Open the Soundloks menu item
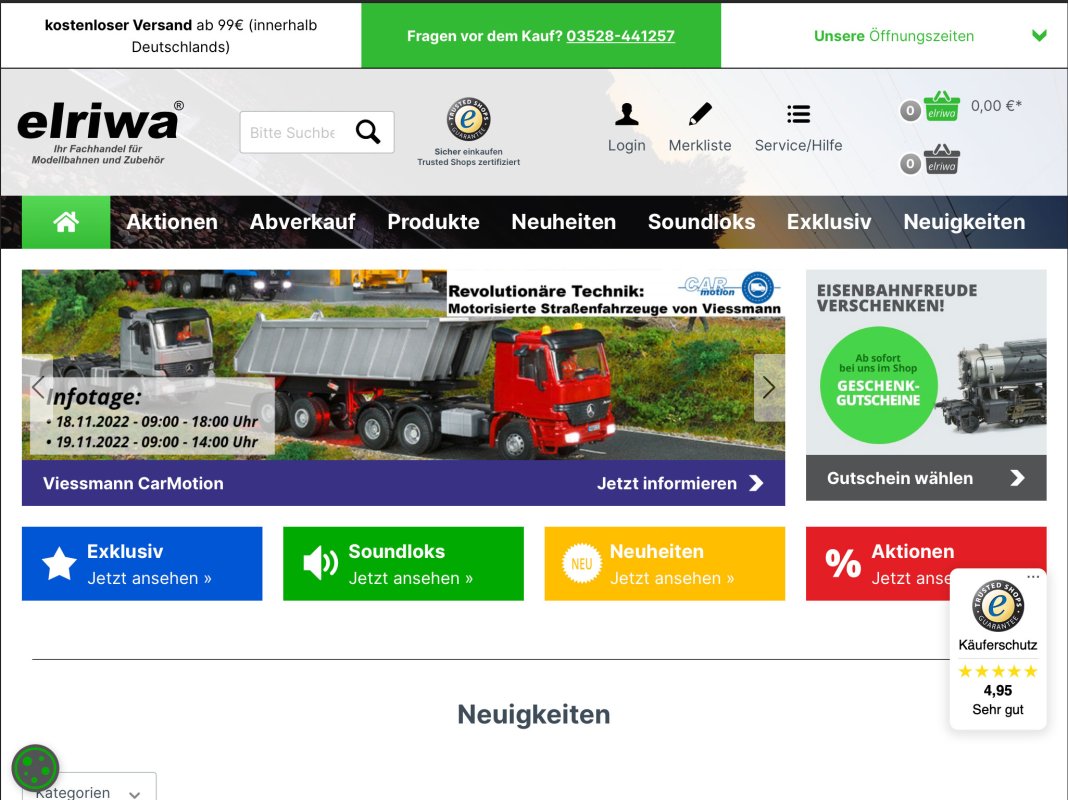The height and width of the screenshot is (800, 1068). point(701,222)
